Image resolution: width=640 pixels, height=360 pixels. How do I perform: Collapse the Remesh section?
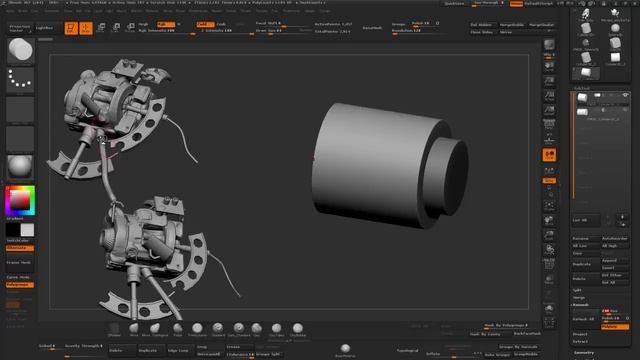click(x=580, y=305)
